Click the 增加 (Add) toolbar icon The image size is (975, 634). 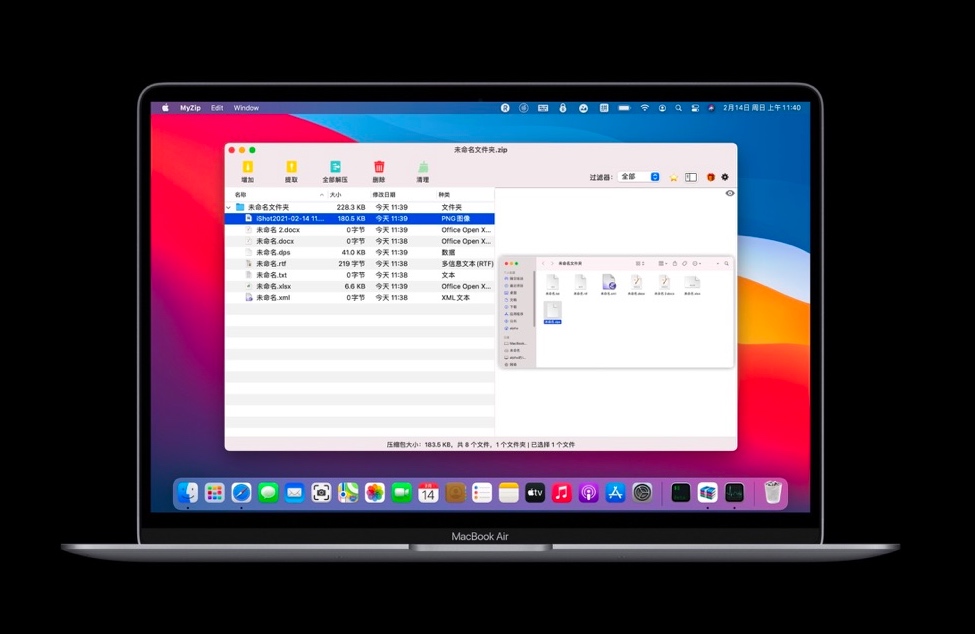point(246,166)
